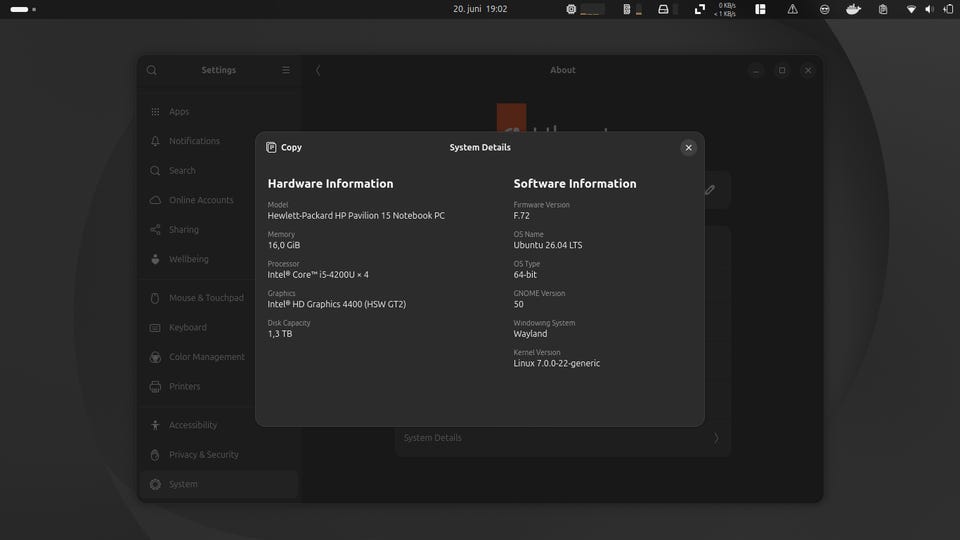Click the pencil icon to edit the device name
960x540 pixels.
click(710, 190)
